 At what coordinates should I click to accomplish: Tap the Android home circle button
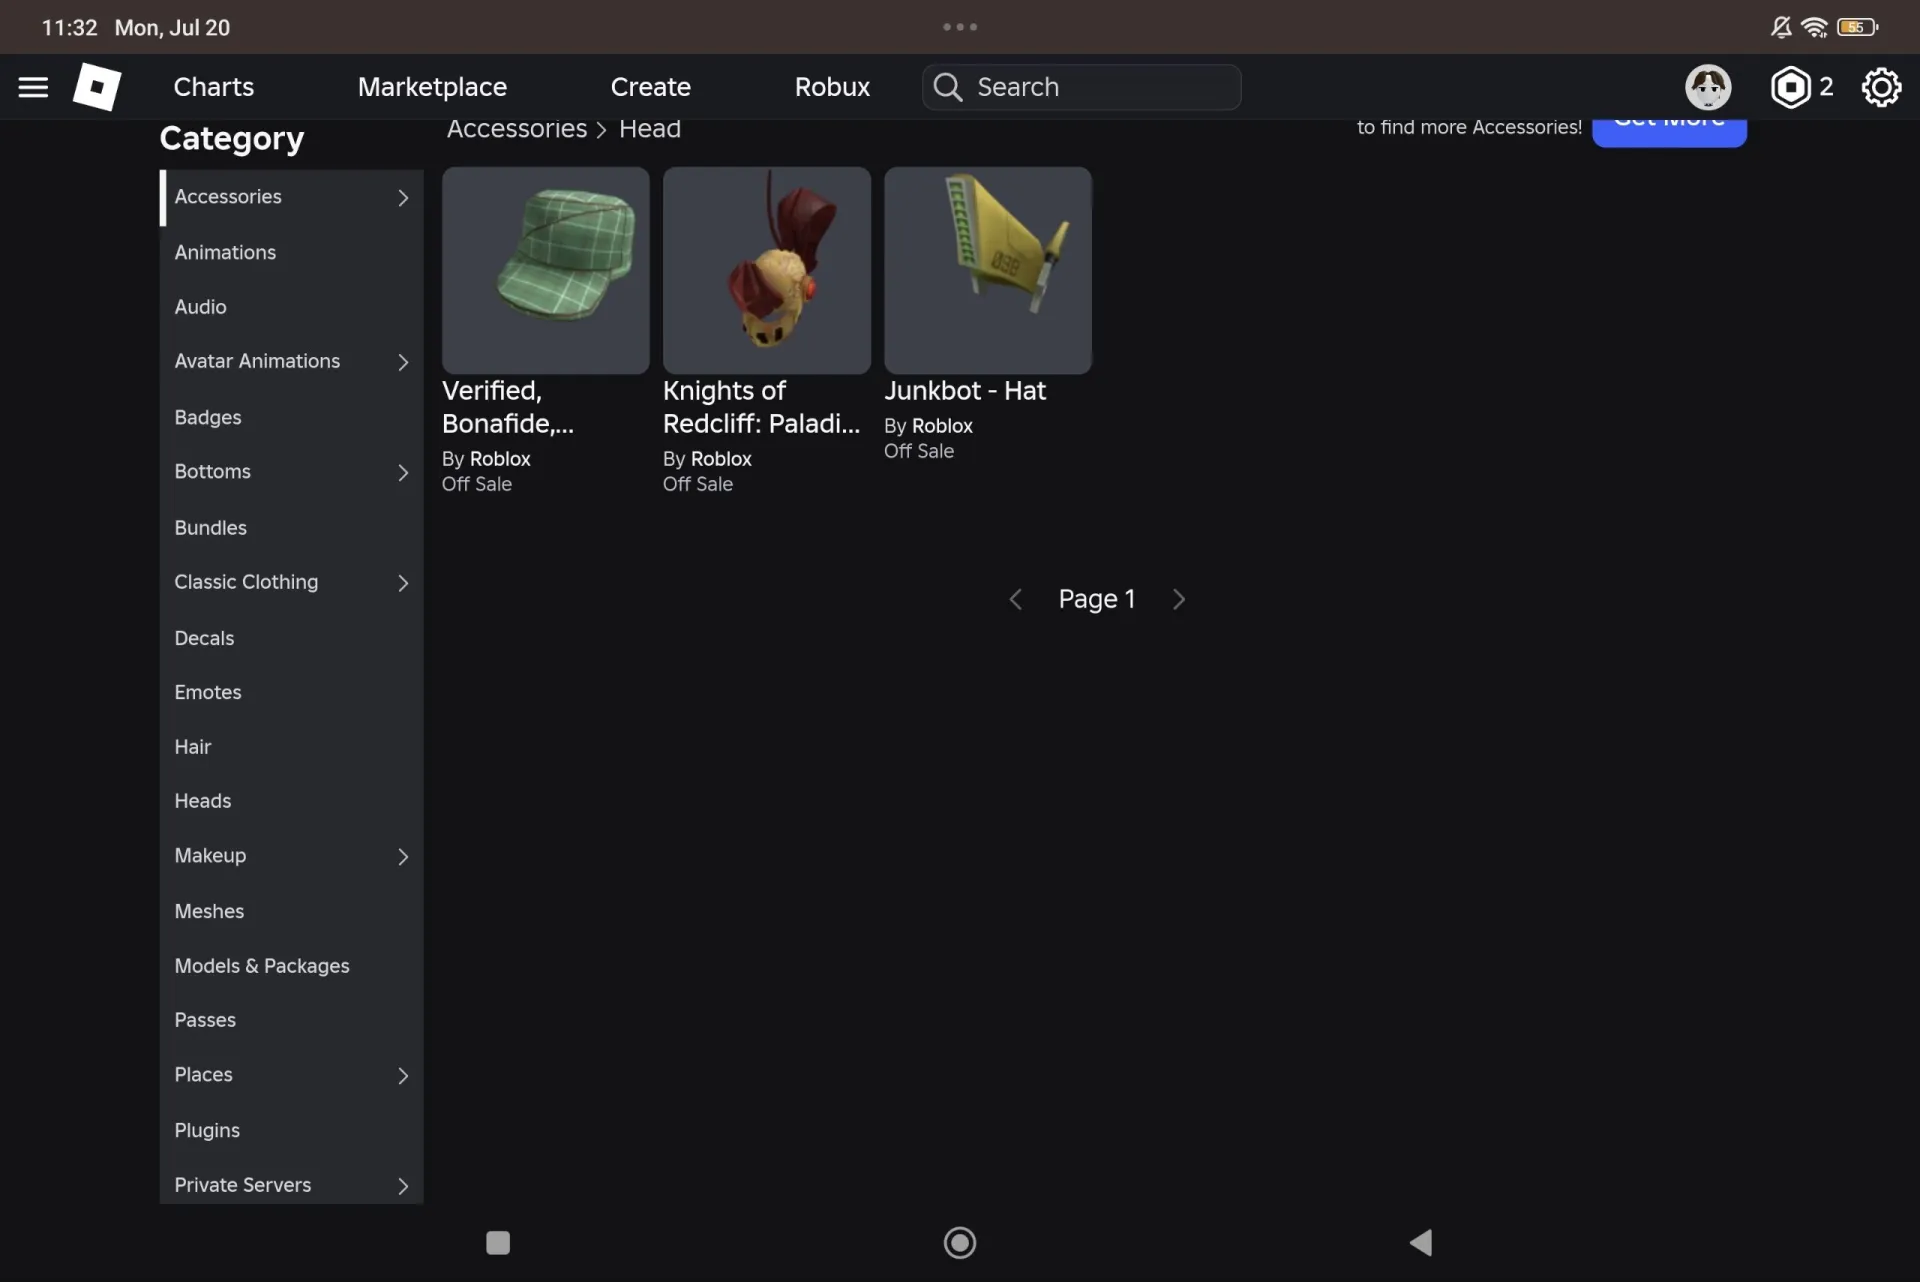click(x=960, y=1242)
